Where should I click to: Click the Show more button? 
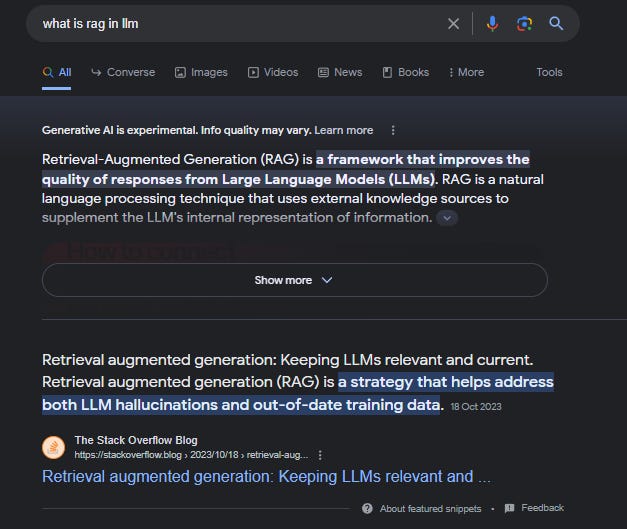(295, 280)
